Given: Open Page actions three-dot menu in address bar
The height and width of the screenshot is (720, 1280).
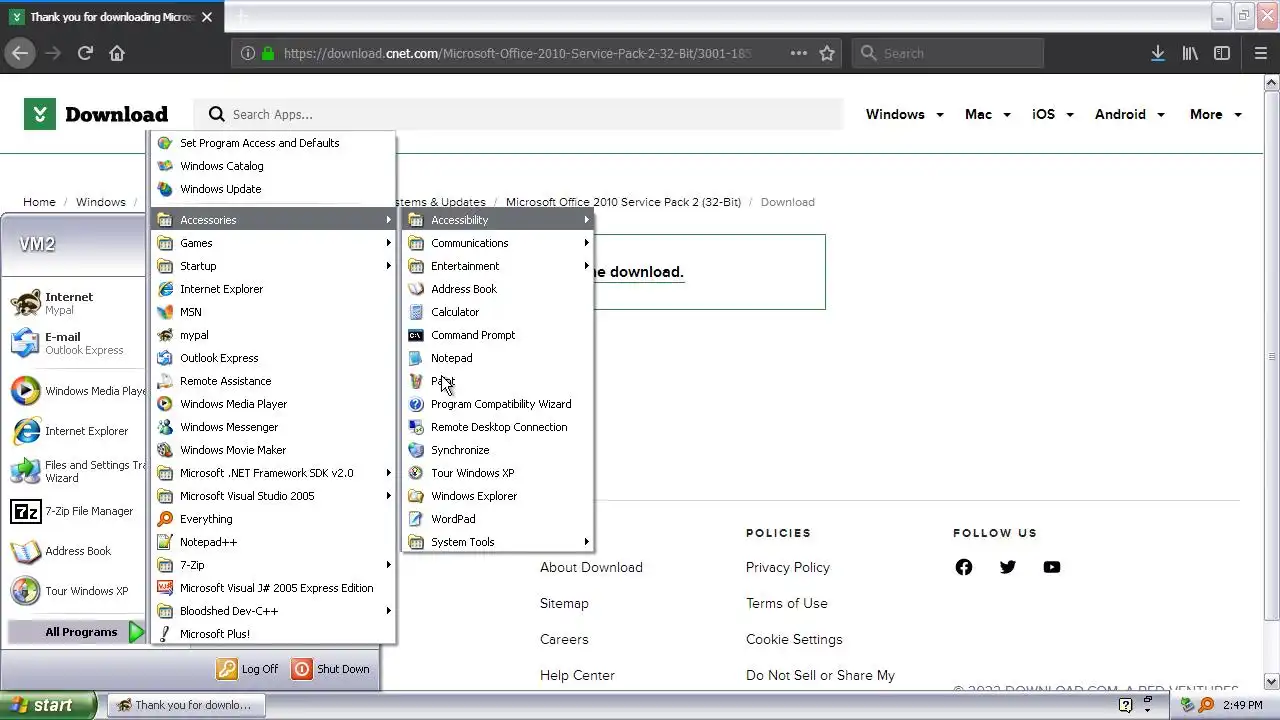Looking at the screenshot, I should 799,53.
